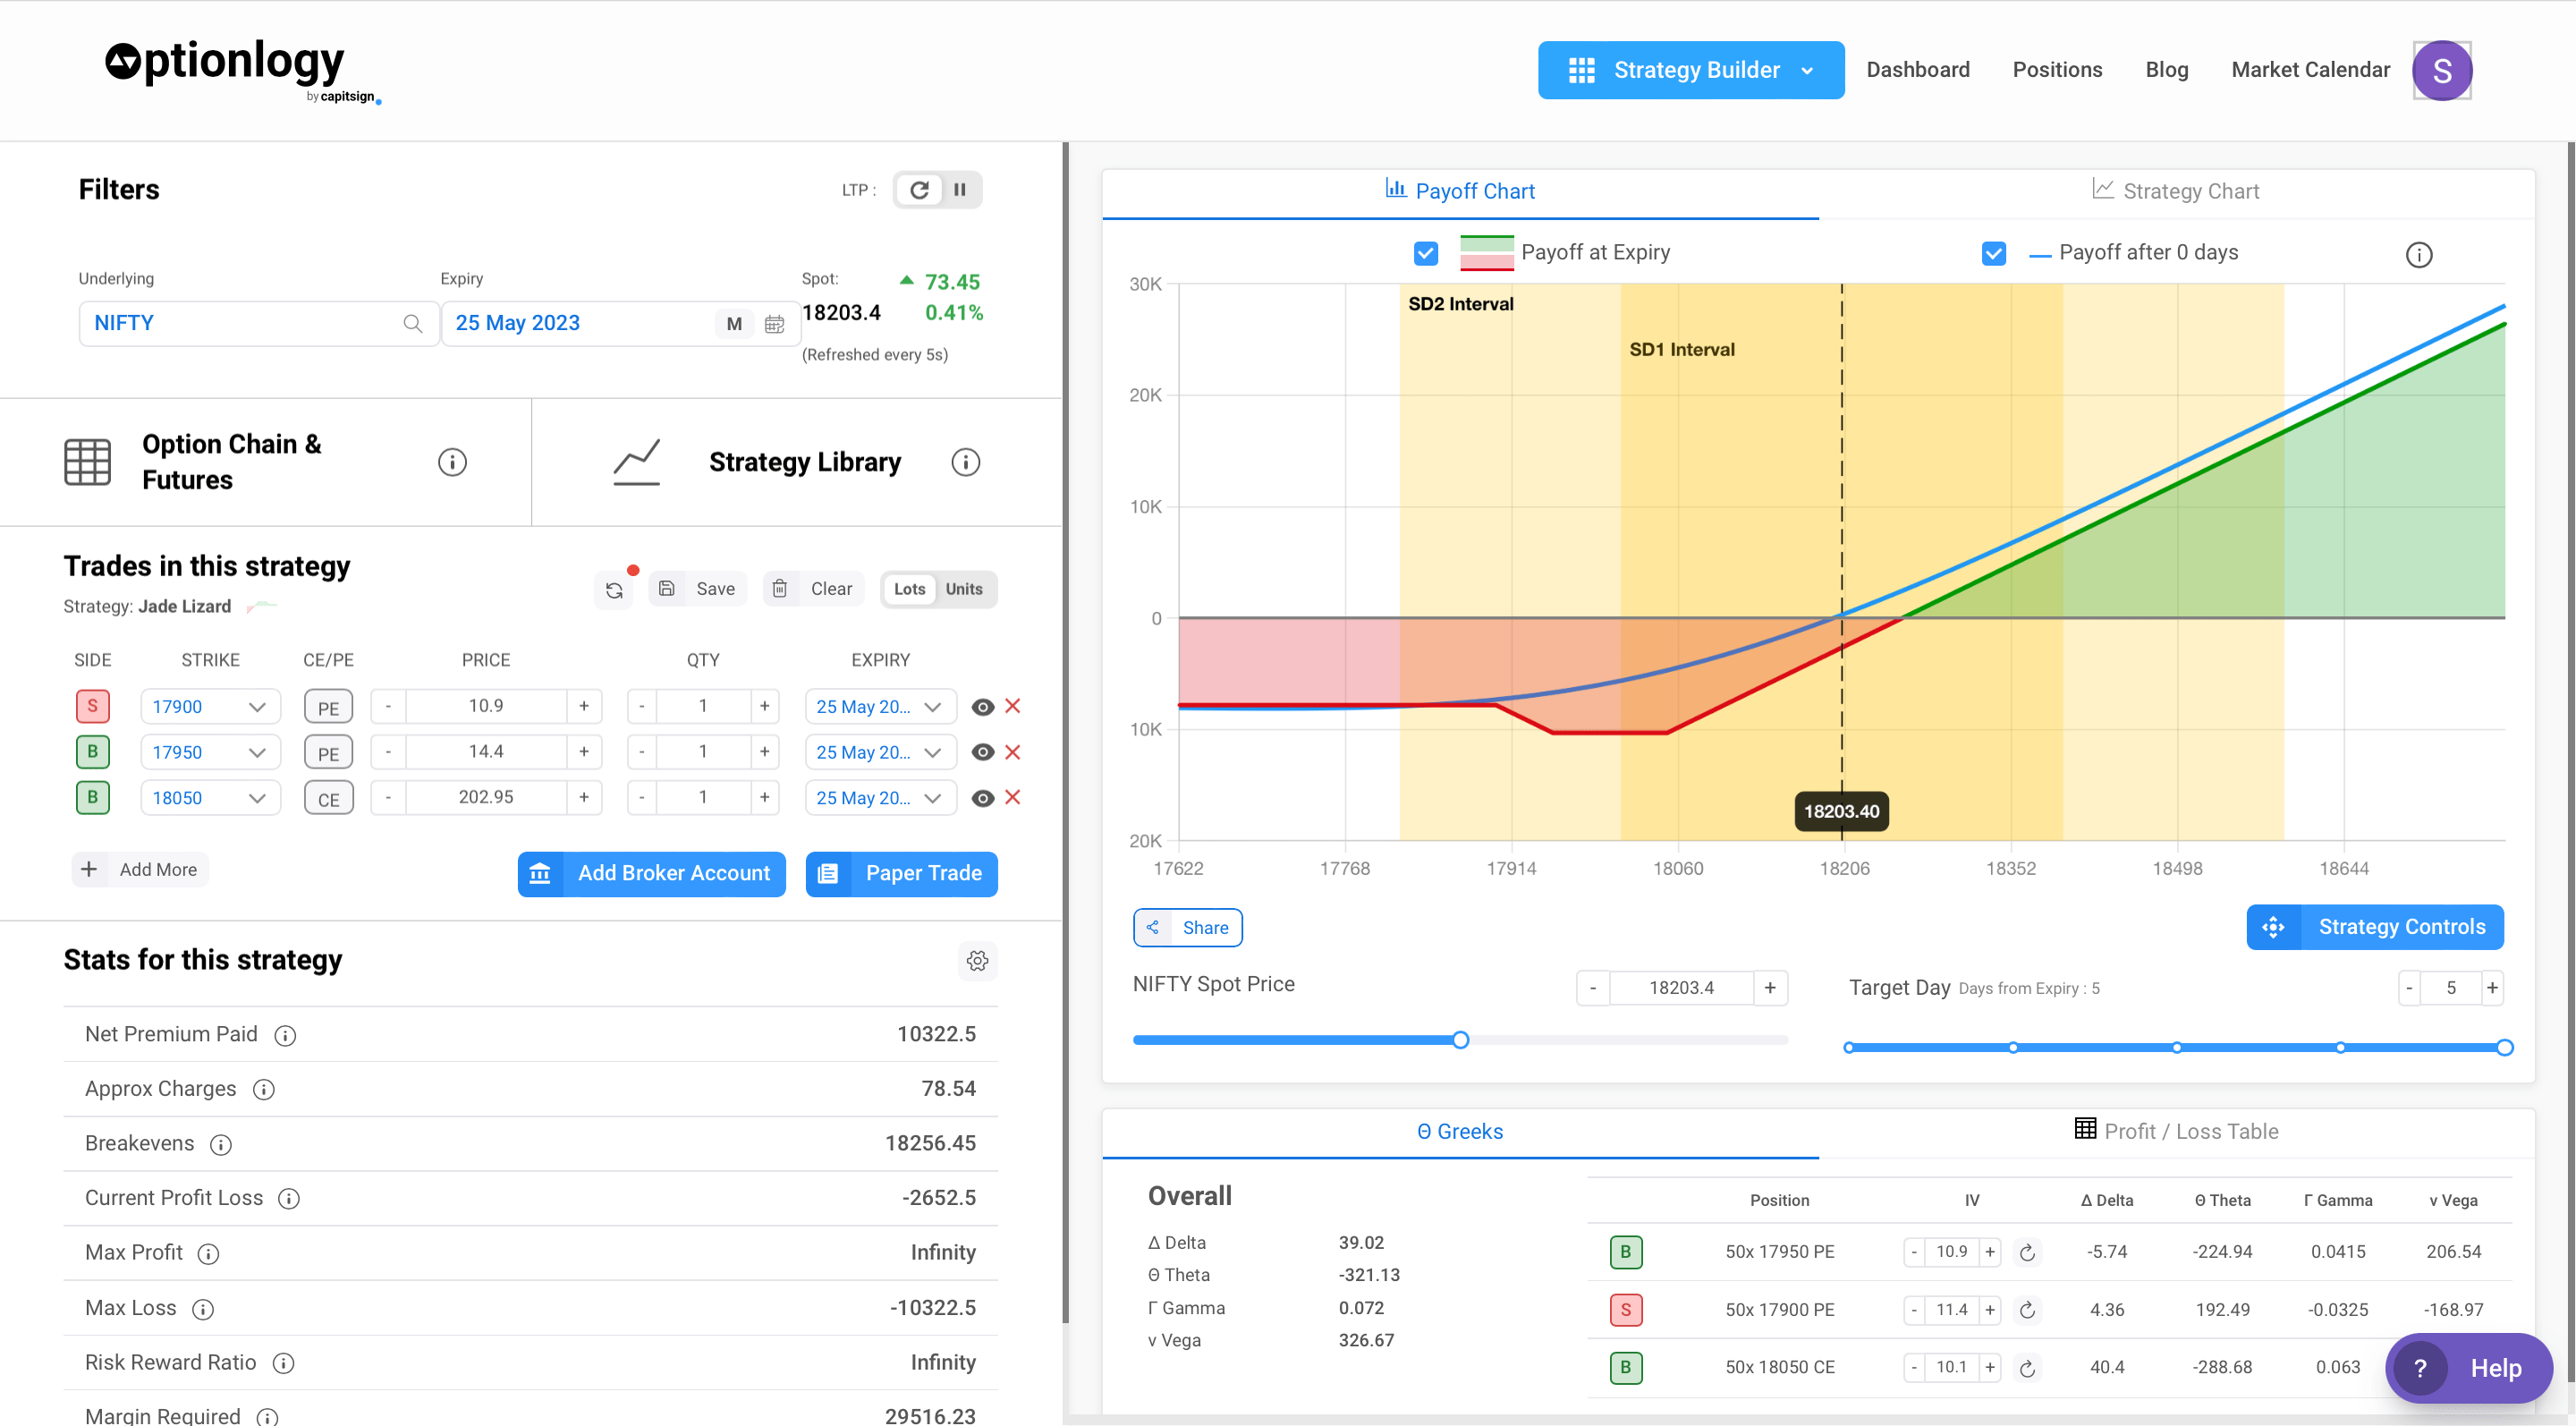Show Net Premium Paid info tooltip
2576x1426 pixels.
(x=285, y=1035)
